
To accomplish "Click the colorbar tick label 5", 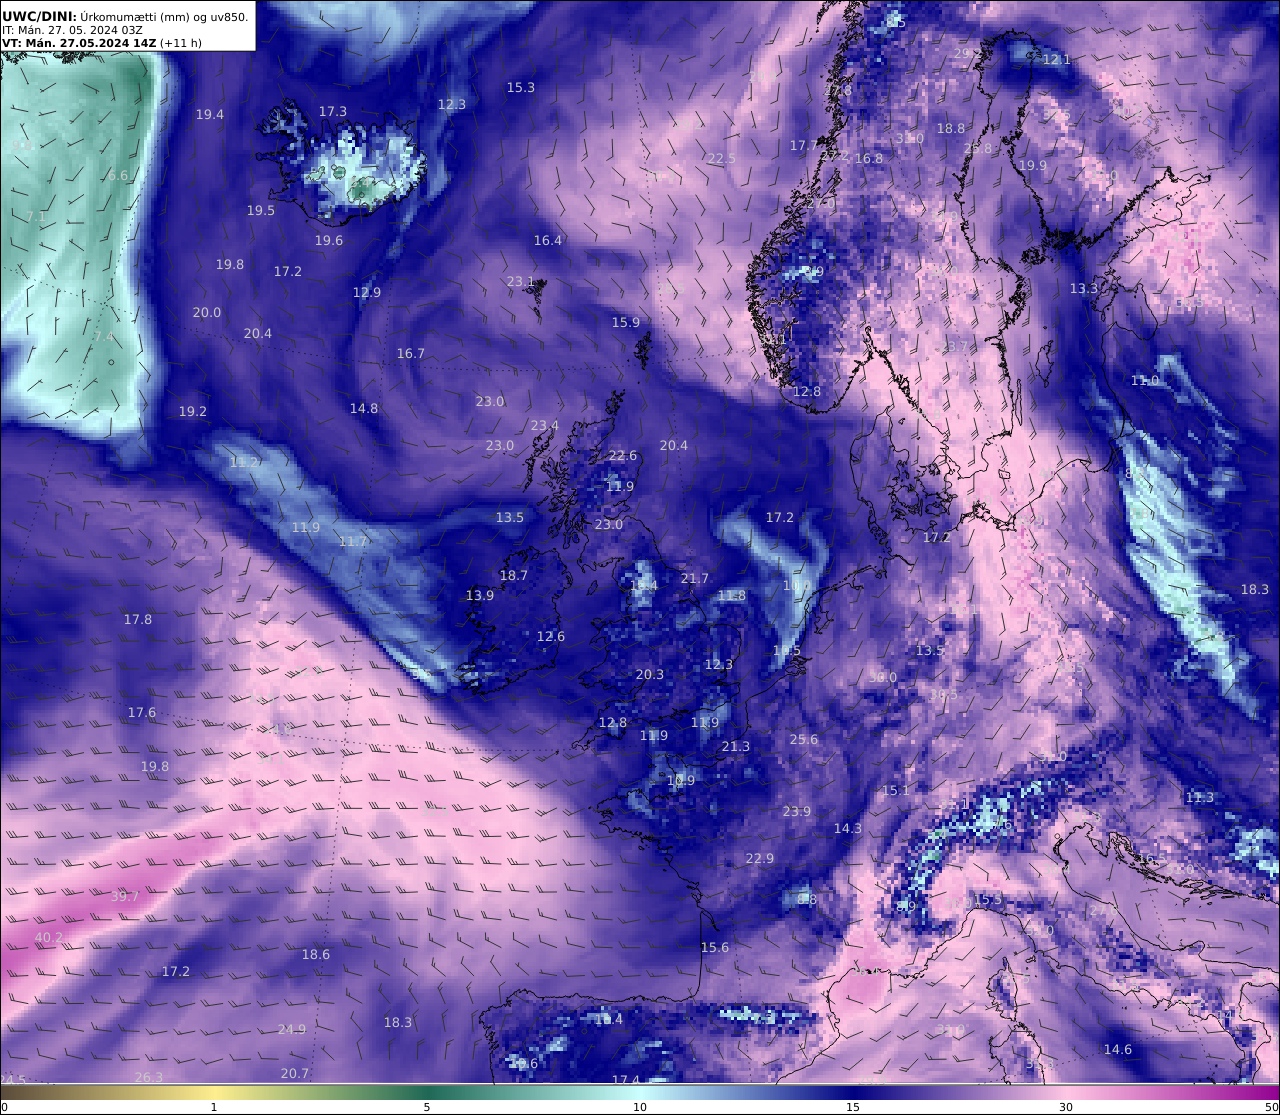I will pyautogui.click(x=427, y=1107).
